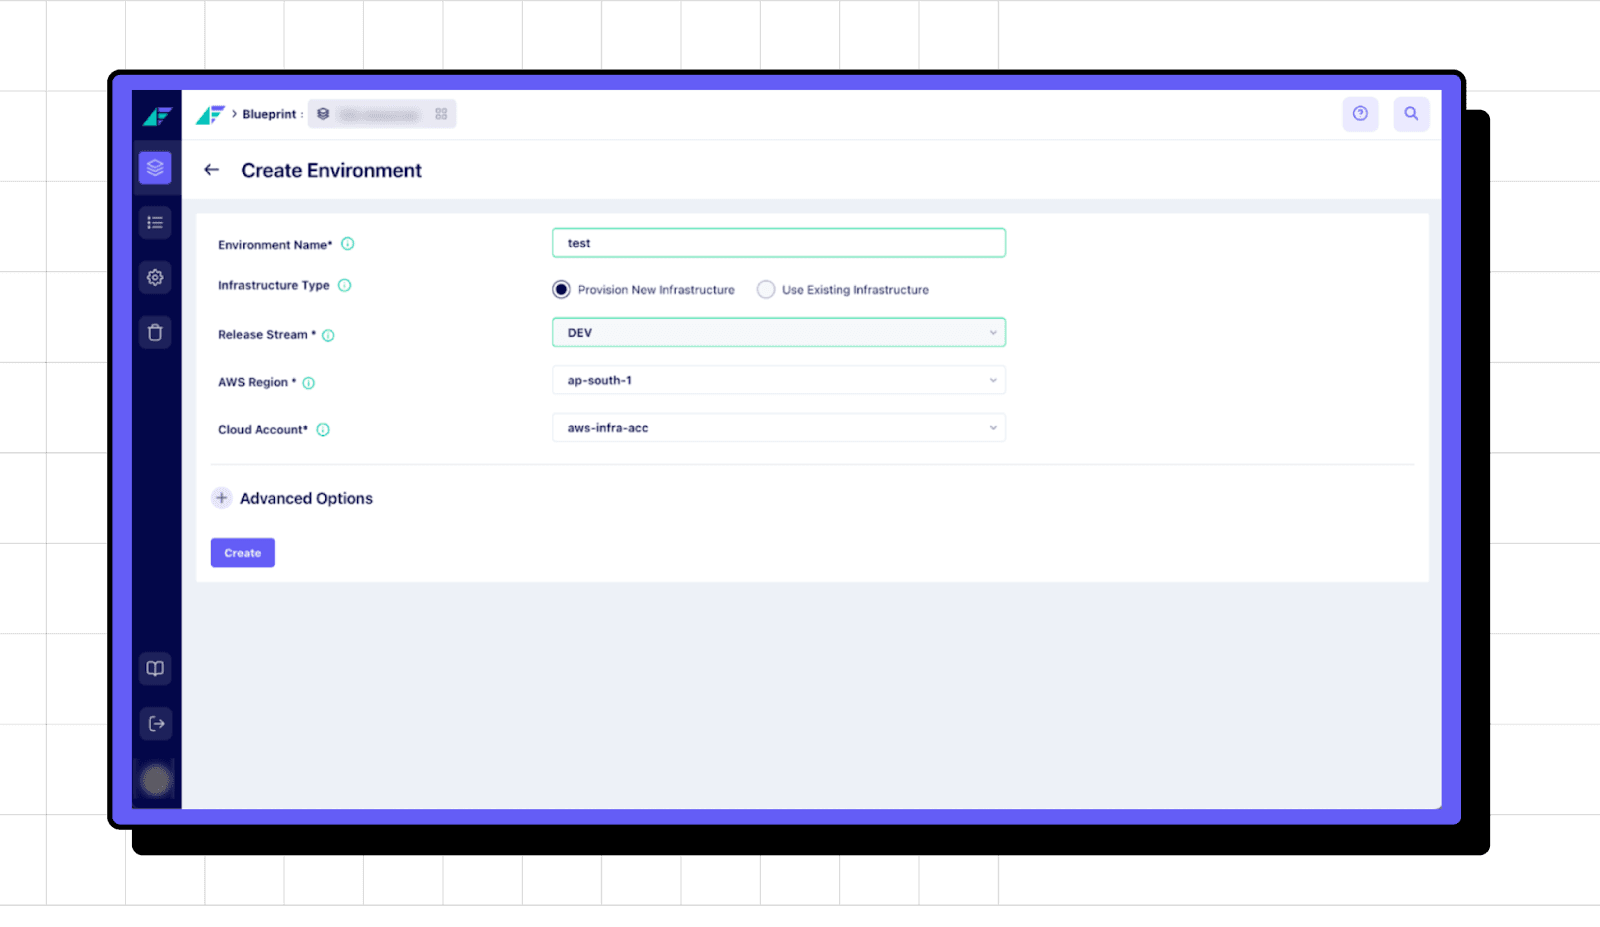Click the layers icon in sidebar

click(x=155, y=168)
